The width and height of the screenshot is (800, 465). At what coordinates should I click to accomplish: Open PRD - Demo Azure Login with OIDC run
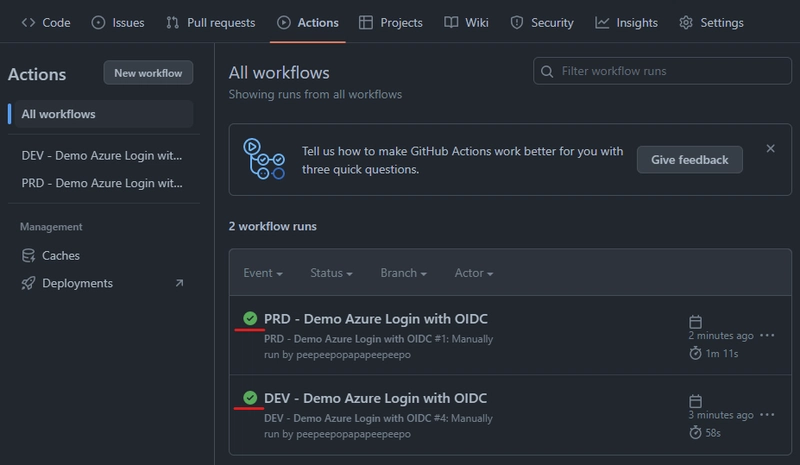[376, 319]
